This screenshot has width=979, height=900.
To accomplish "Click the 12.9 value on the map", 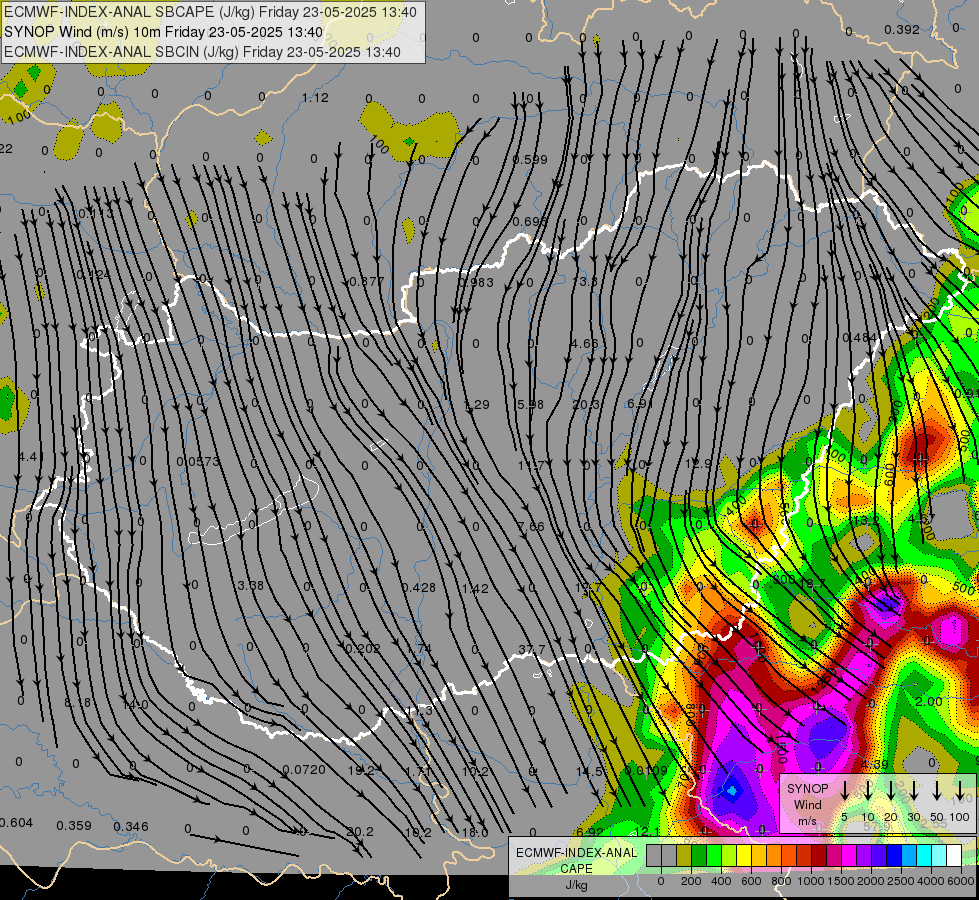I will [x=698, y=463].
